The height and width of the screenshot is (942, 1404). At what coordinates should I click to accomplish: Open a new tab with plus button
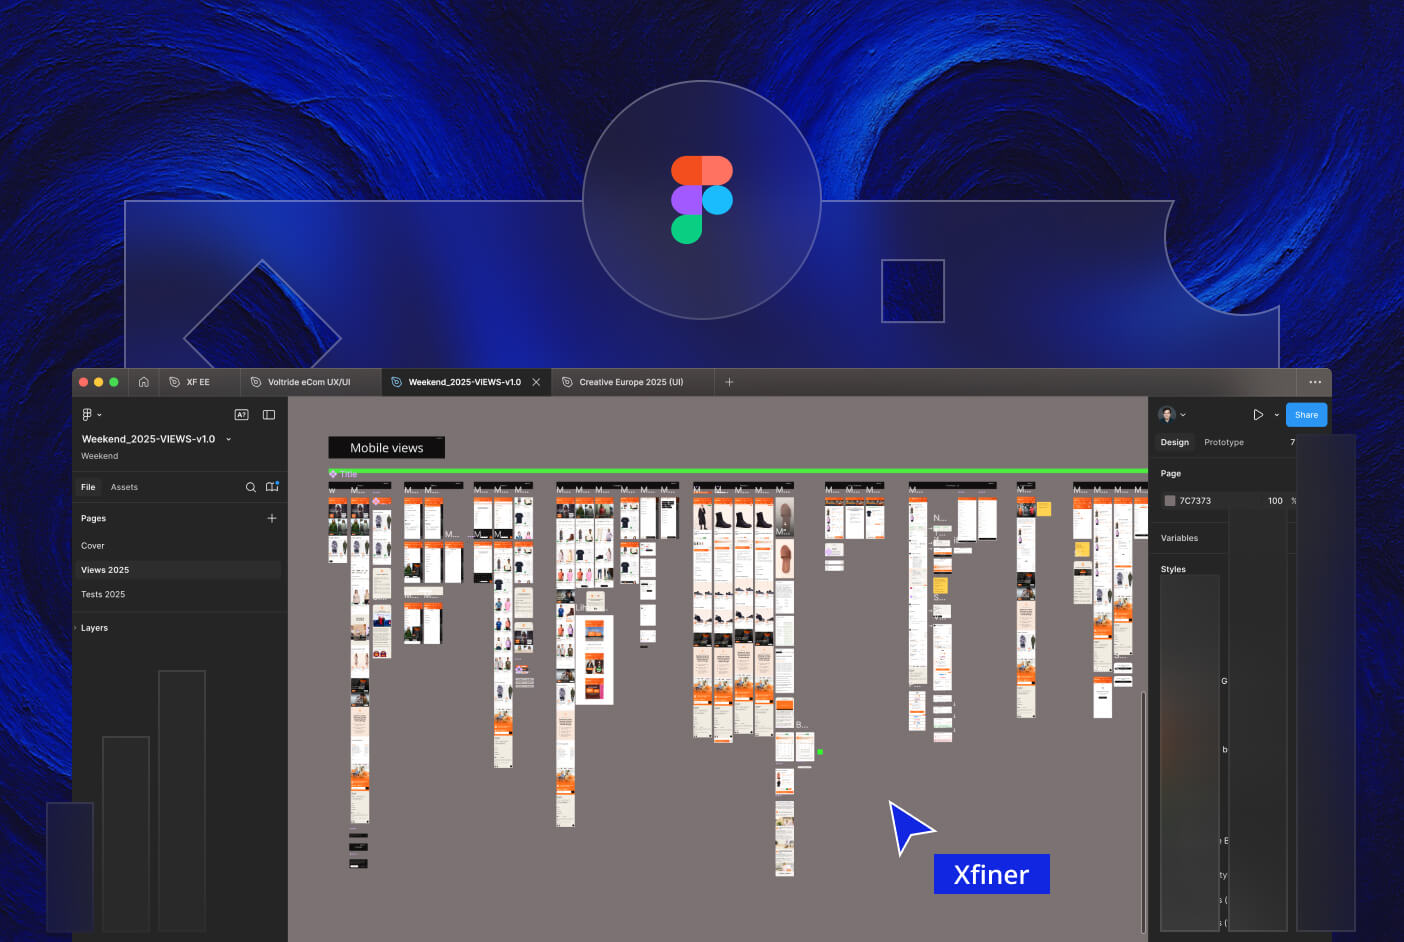729,382
